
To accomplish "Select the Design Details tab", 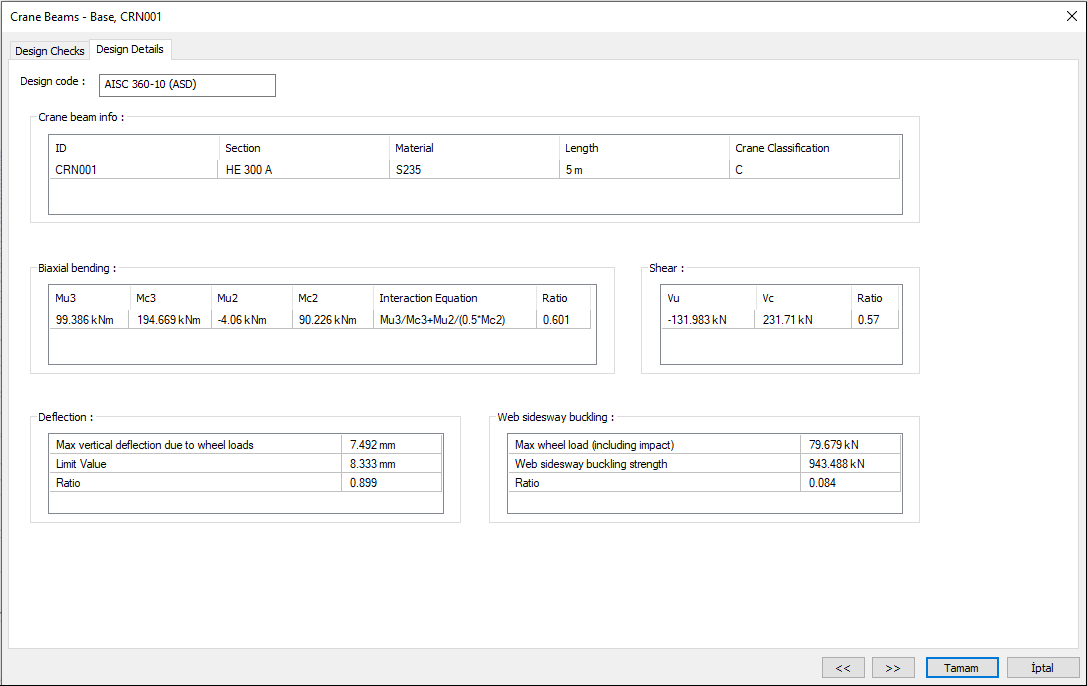I will click(130, 50).
